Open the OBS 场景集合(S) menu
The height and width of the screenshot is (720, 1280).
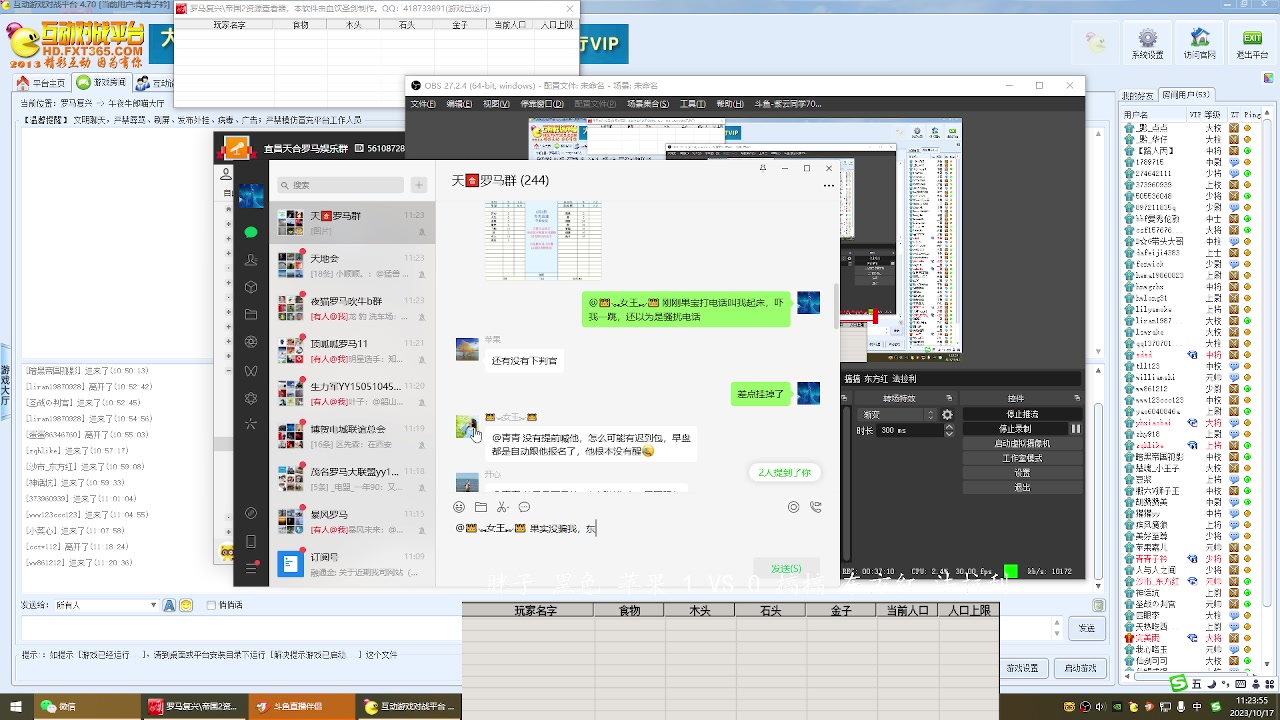pos(648,104)
